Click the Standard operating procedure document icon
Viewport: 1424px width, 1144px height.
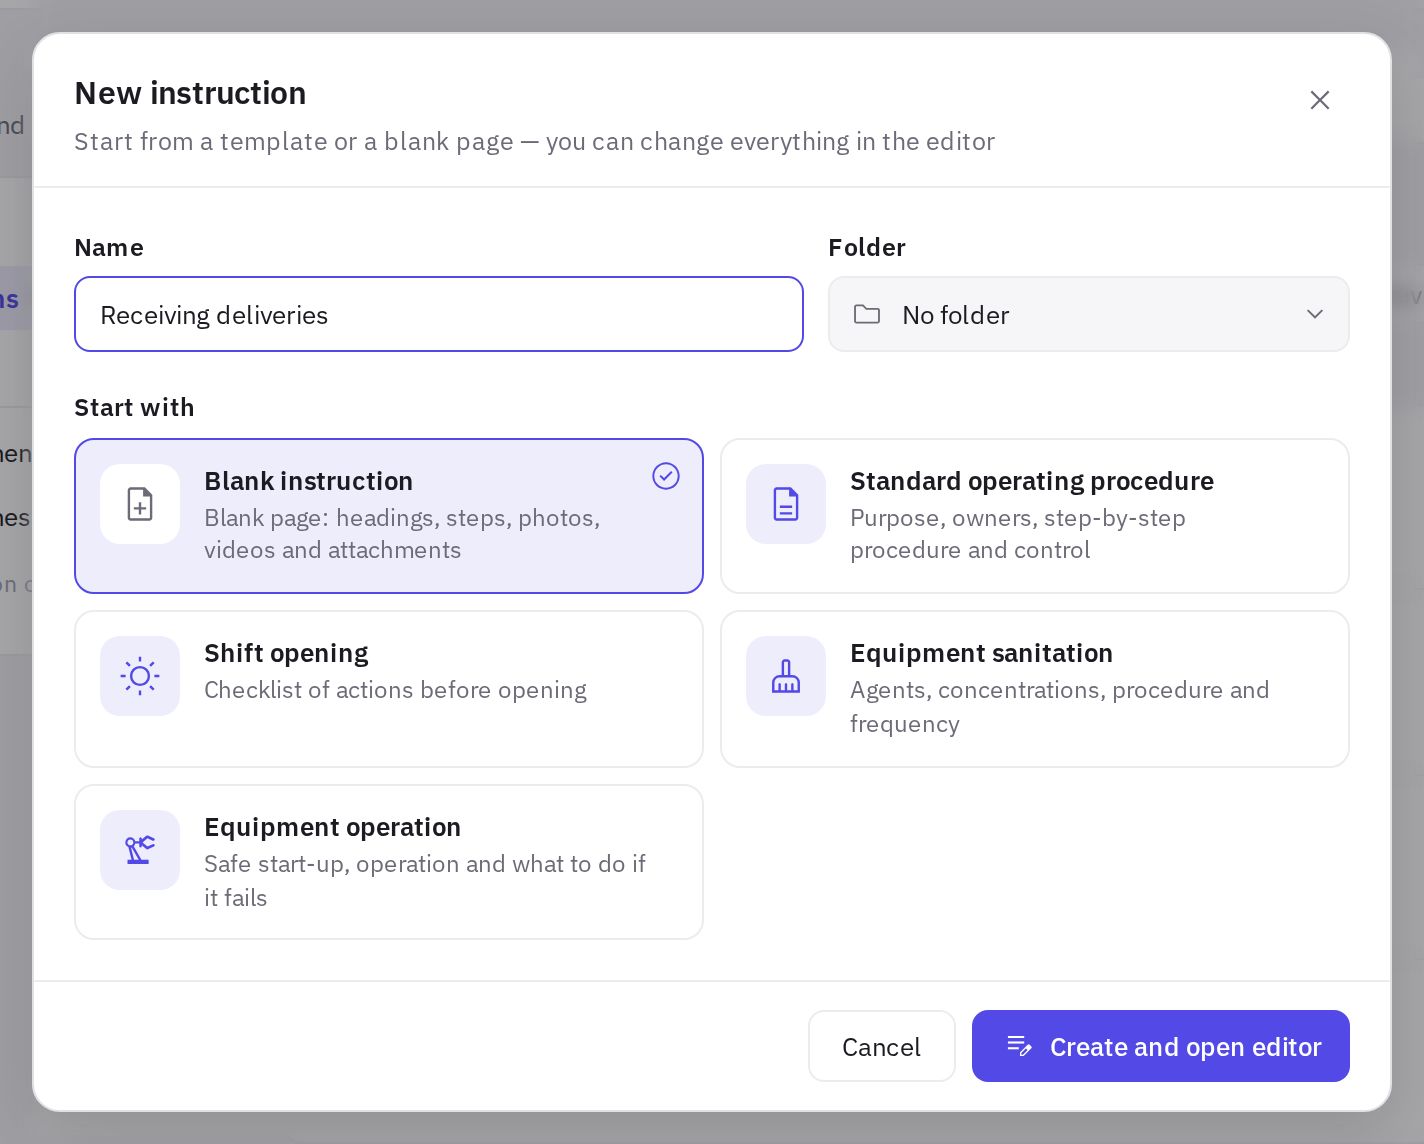[x=786, y=504]
